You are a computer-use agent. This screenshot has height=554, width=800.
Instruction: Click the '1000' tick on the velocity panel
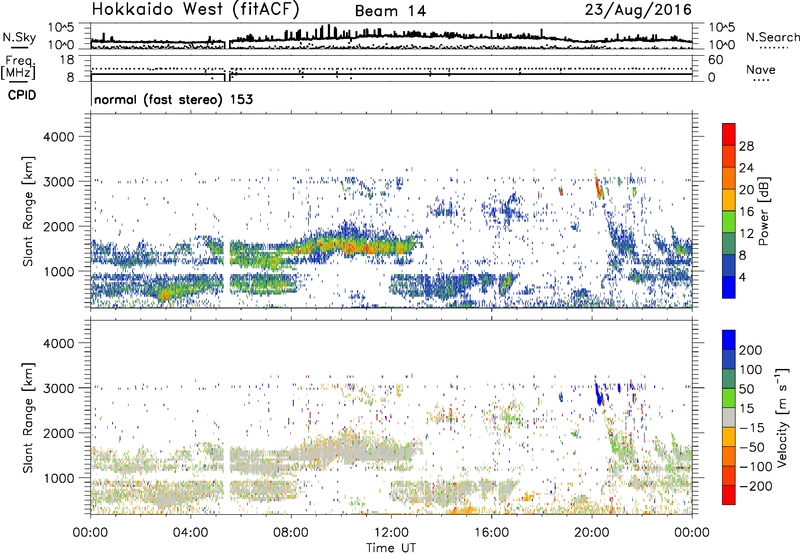pyautogui.click(x=59, y=478)
